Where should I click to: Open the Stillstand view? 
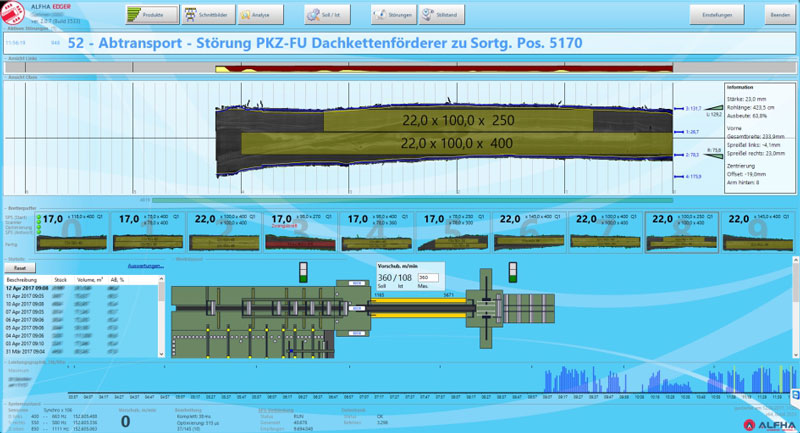[x=450, y=15]
